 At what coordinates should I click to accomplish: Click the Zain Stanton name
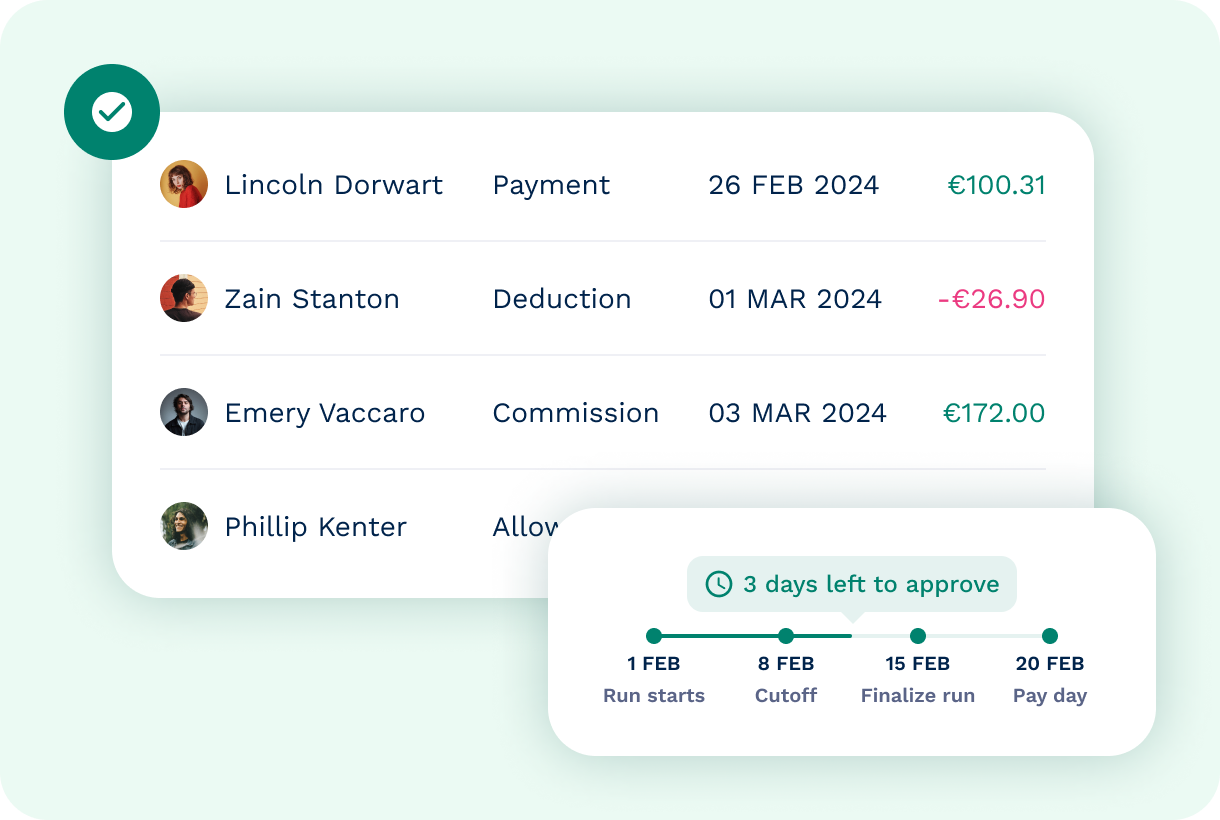(312, 299)
